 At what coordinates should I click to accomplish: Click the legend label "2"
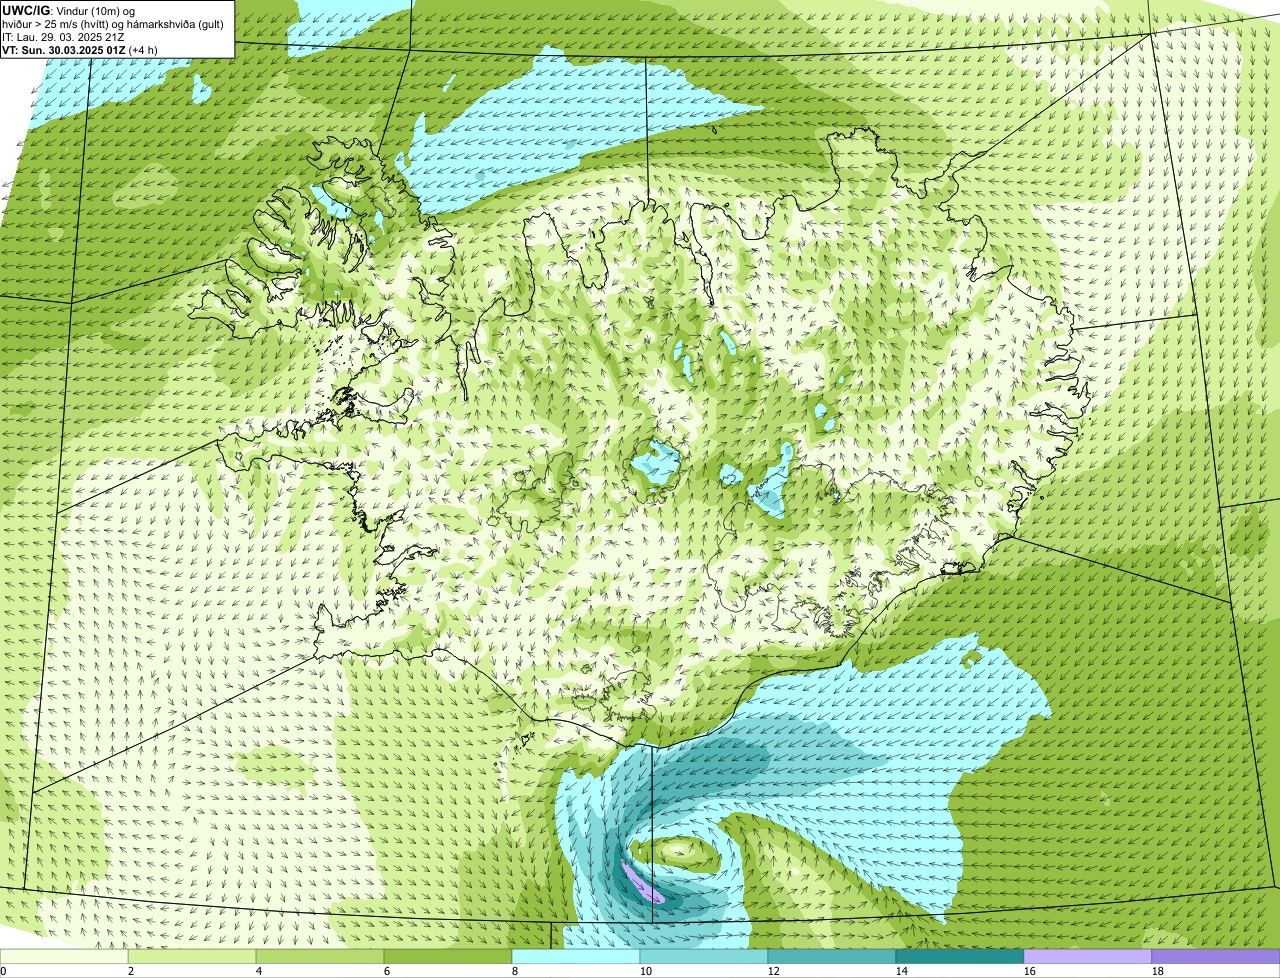[131, 971]
